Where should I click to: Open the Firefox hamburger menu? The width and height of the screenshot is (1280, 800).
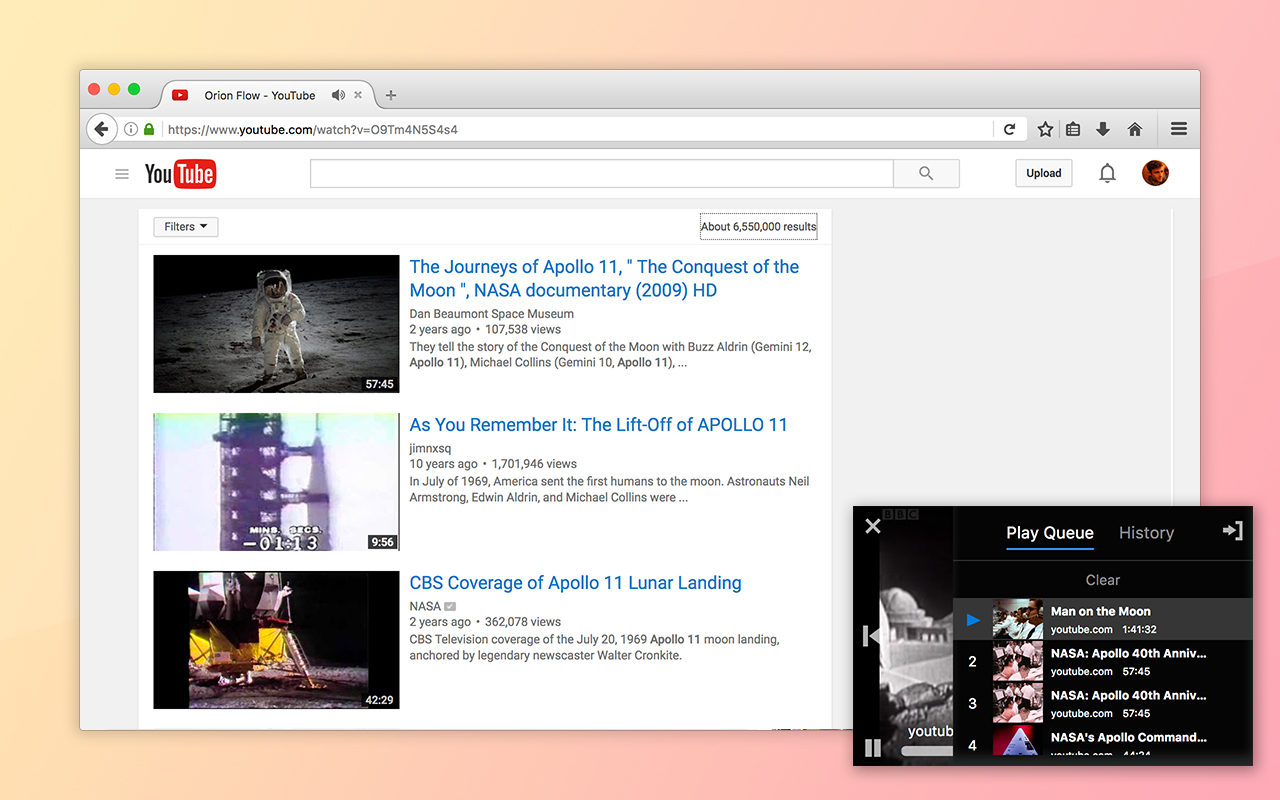click(1179, 129)
